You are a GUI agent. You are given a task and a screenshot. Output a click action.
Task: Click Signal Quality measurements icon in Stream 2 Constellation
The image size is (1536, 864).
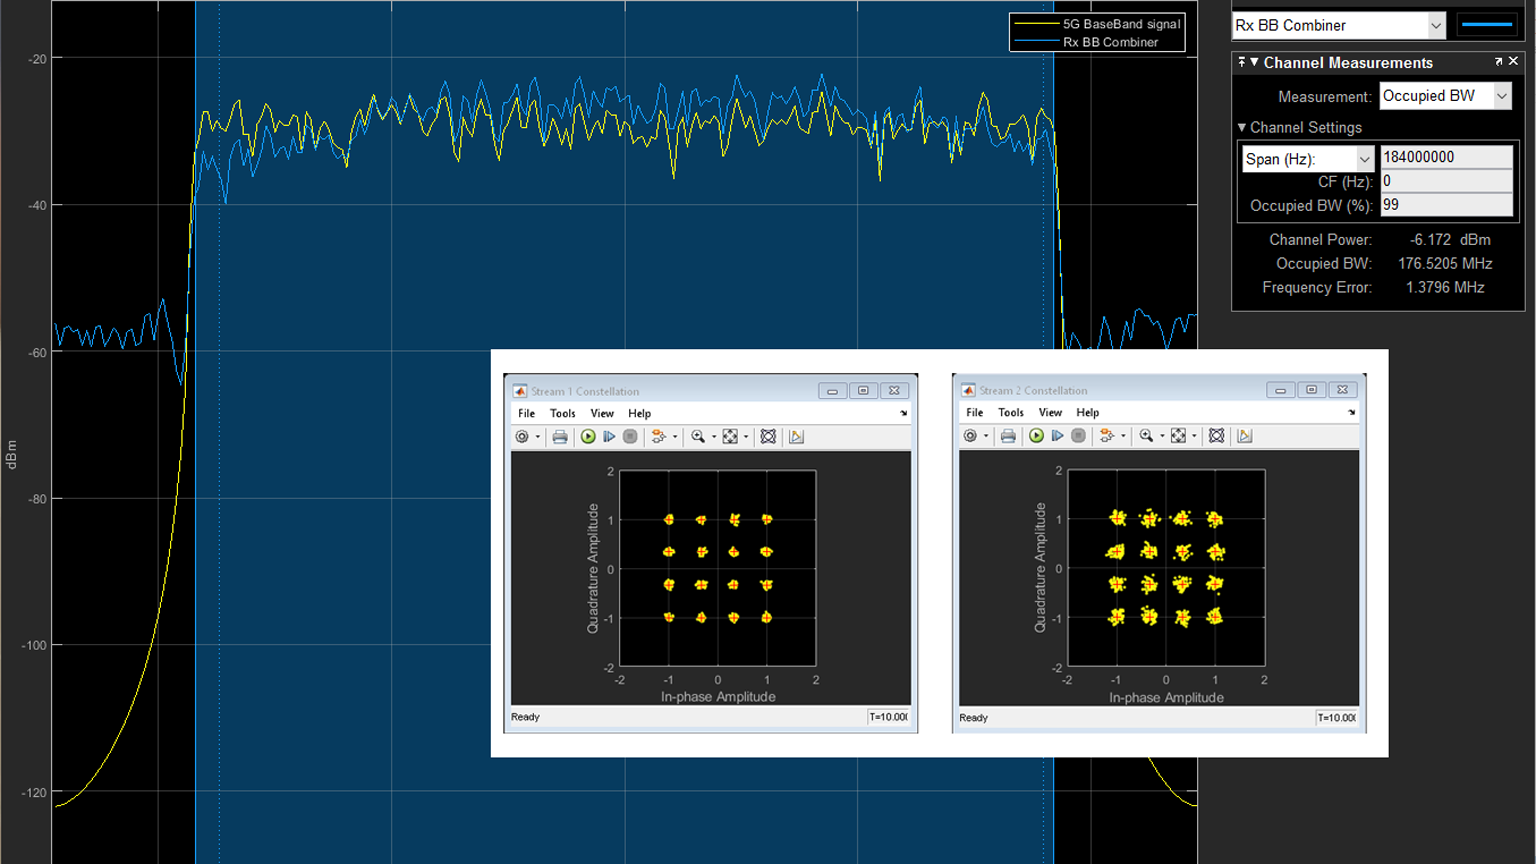[x=1244, y=436]
